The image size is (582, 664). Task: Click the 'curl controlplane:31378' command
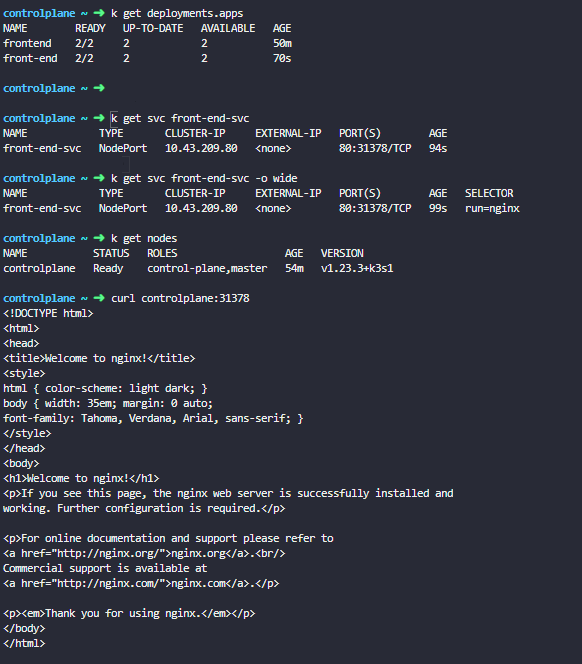(x=180, y=299)
